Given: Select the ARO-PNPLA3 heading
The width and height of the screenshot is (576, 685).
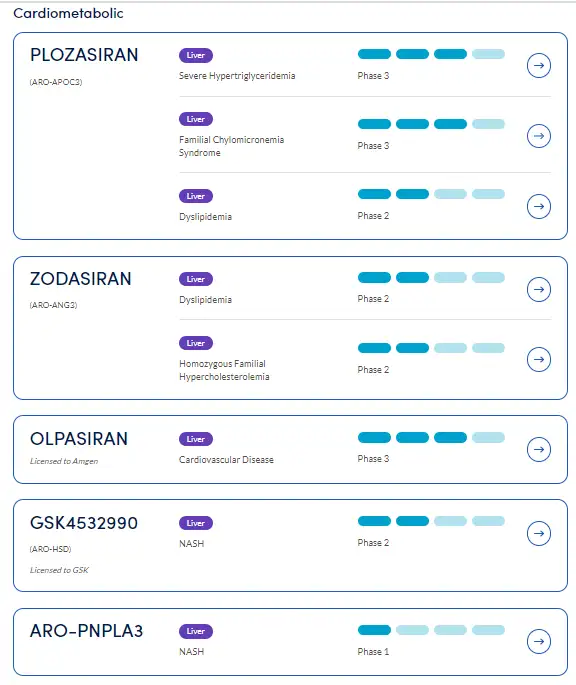Looking at the screenshot, I should (x=87, y=631).
